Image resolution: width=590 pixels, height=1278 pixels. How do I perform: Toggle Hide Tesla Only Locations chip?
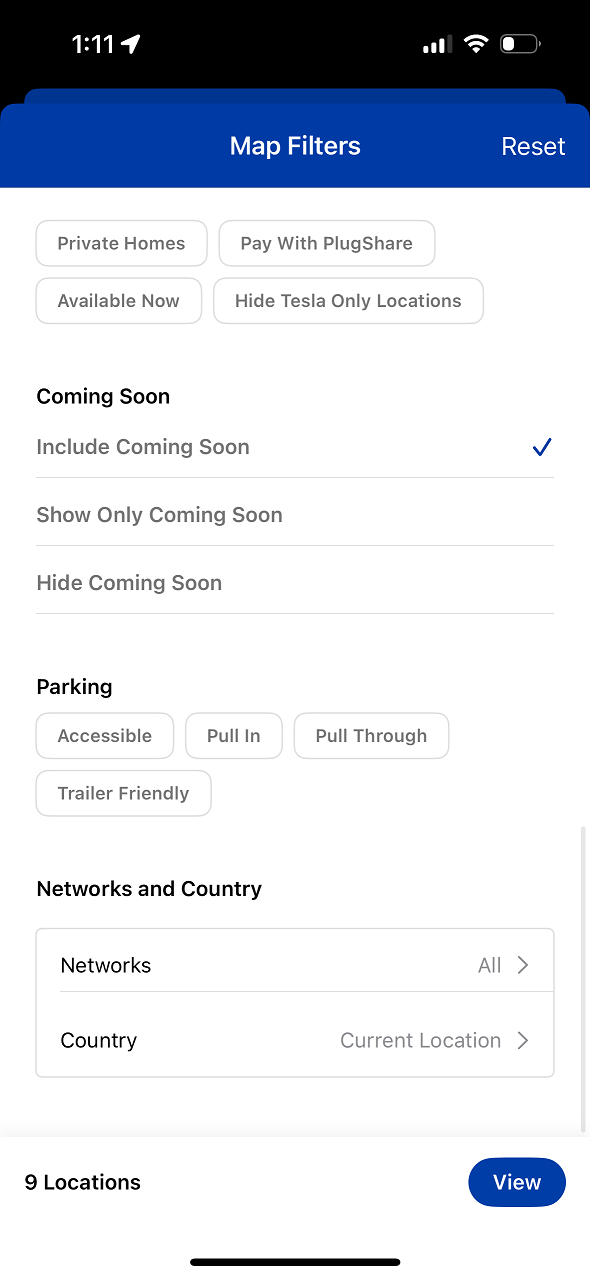[x=348, y=301]
